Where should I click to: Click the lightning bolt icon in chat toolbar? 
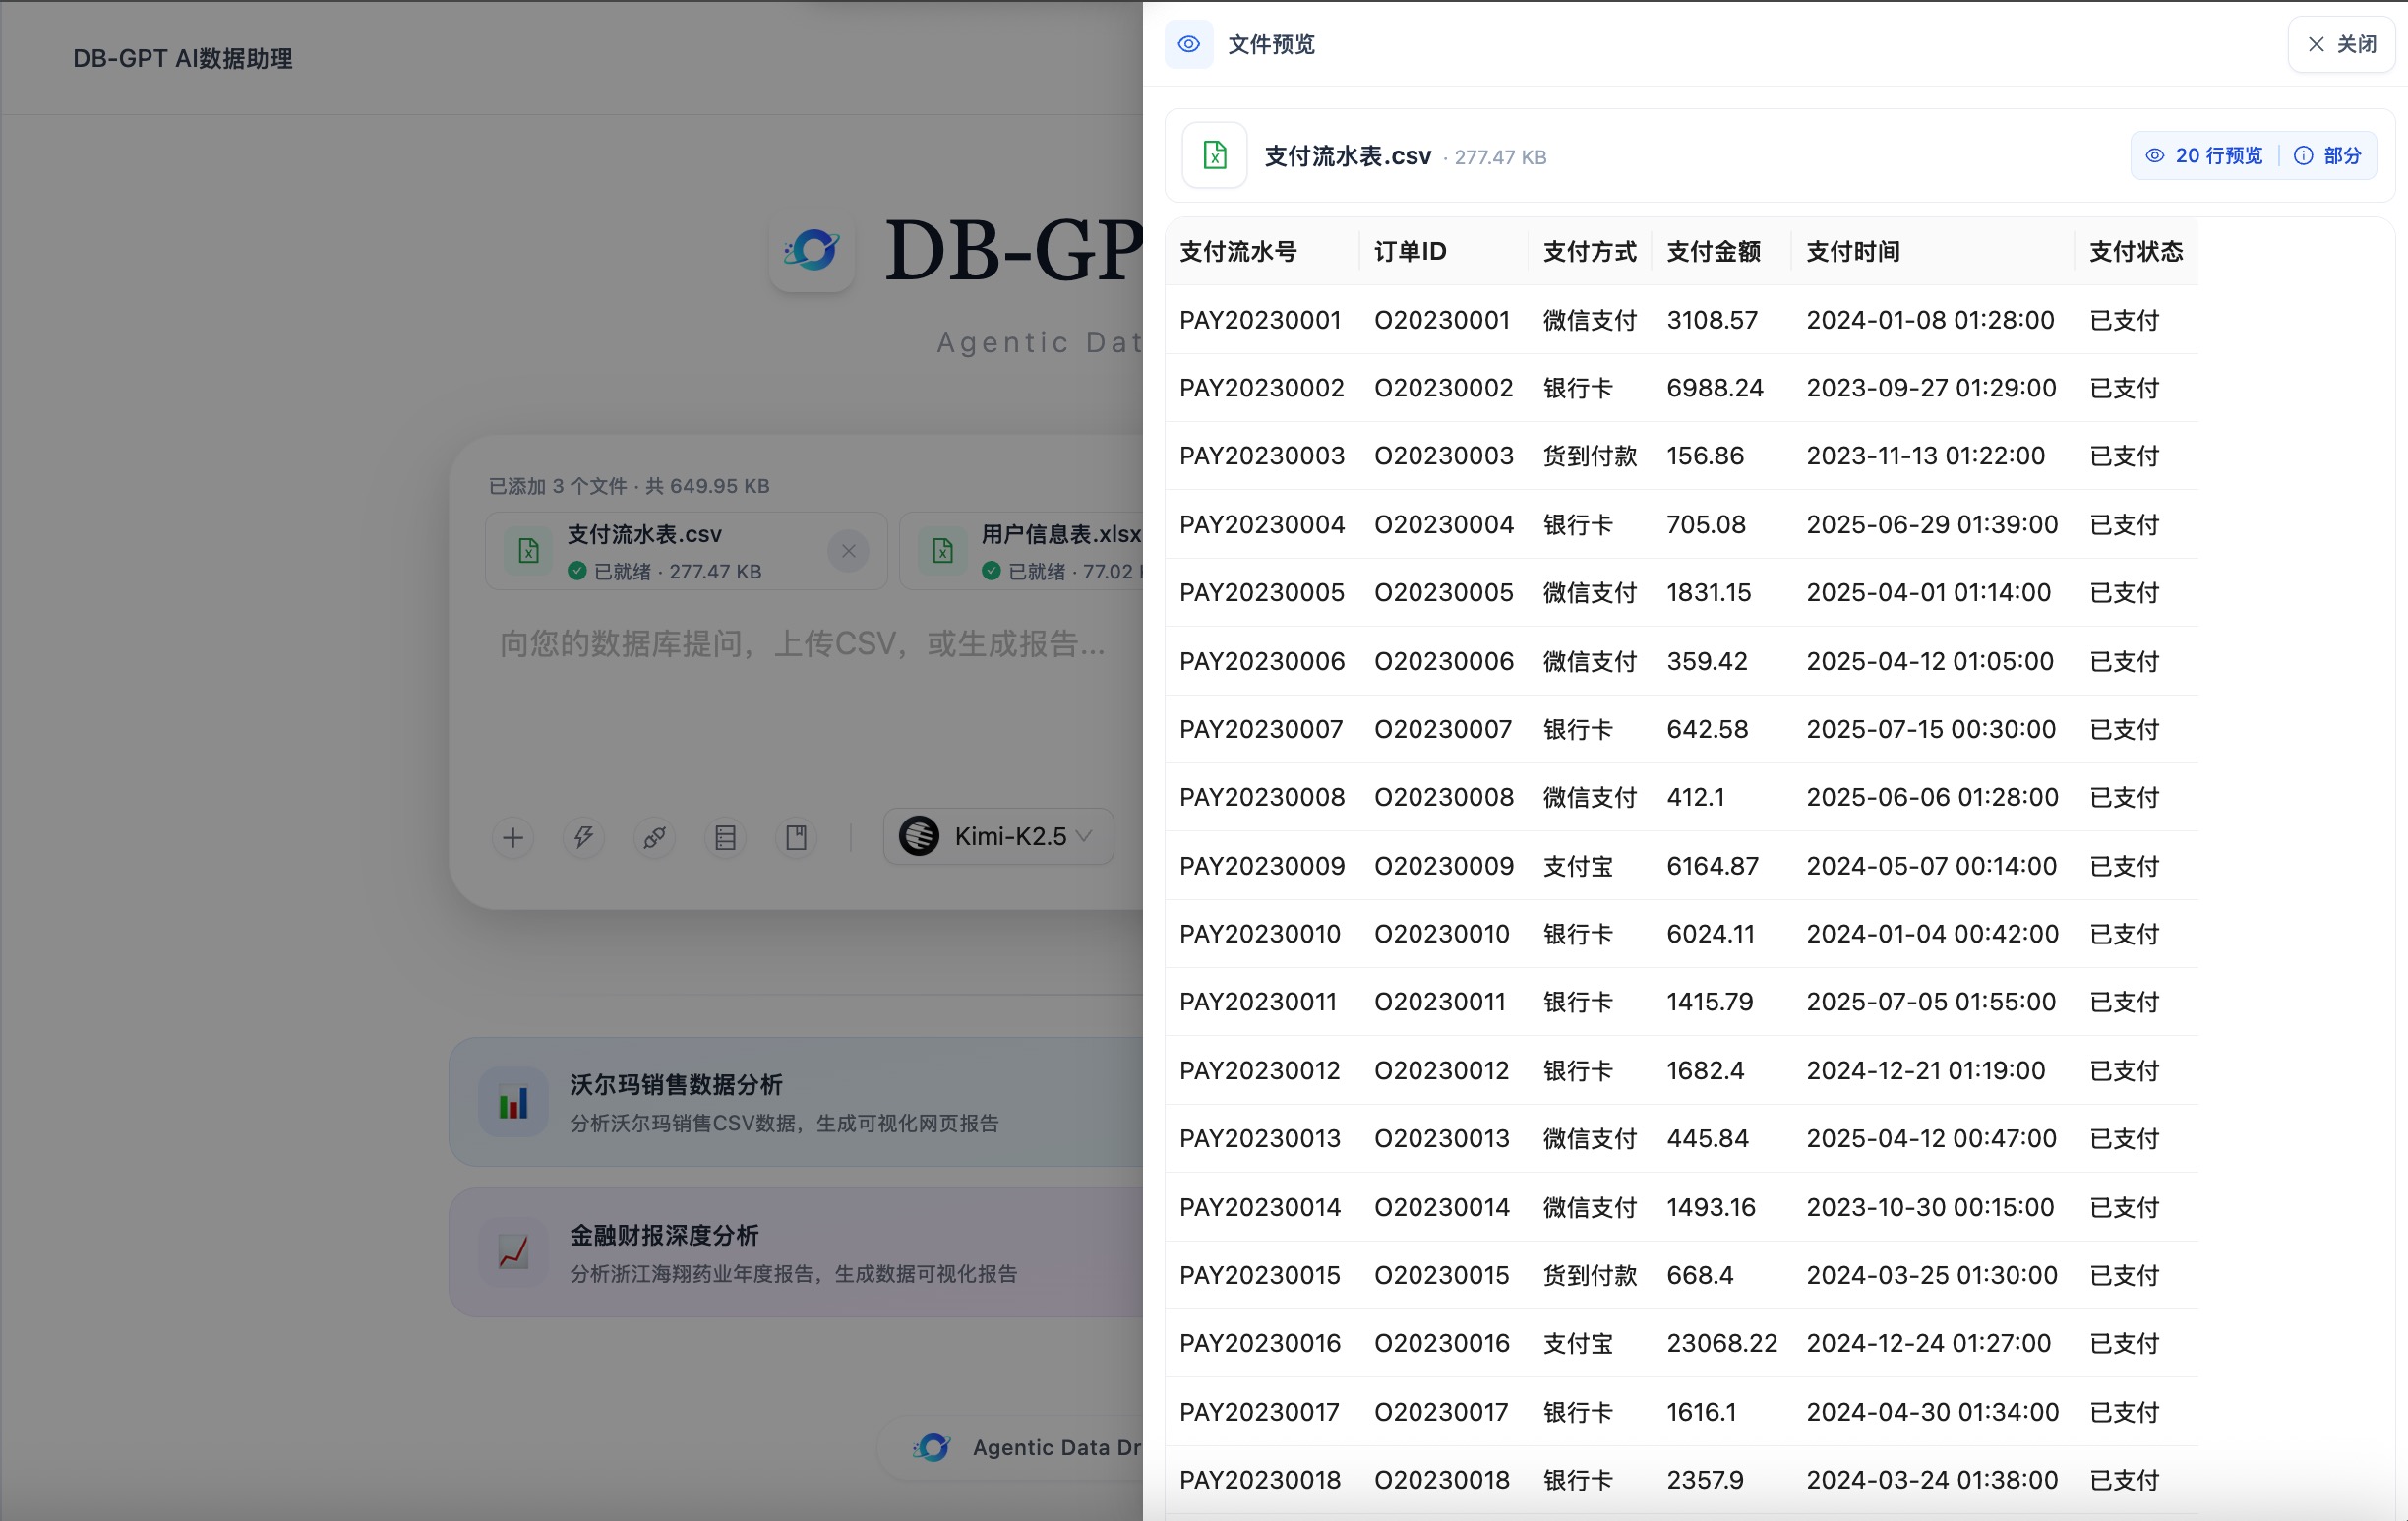click(583, 837)
